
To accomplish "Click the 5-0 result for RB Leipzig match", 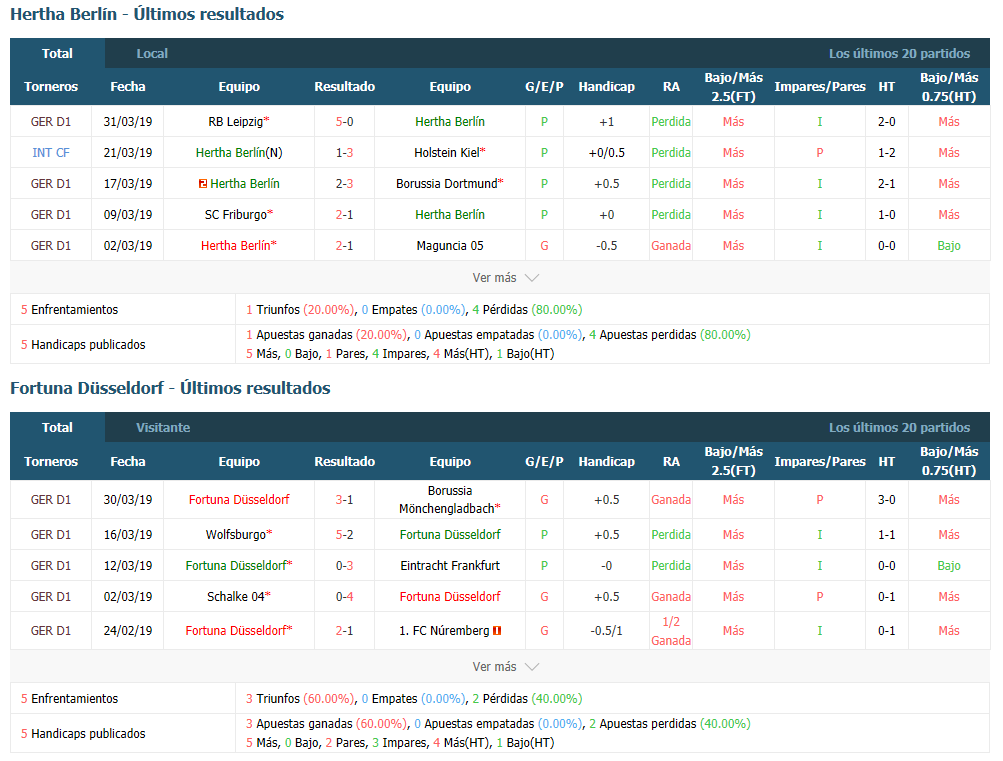I will (x=344, y=122).
